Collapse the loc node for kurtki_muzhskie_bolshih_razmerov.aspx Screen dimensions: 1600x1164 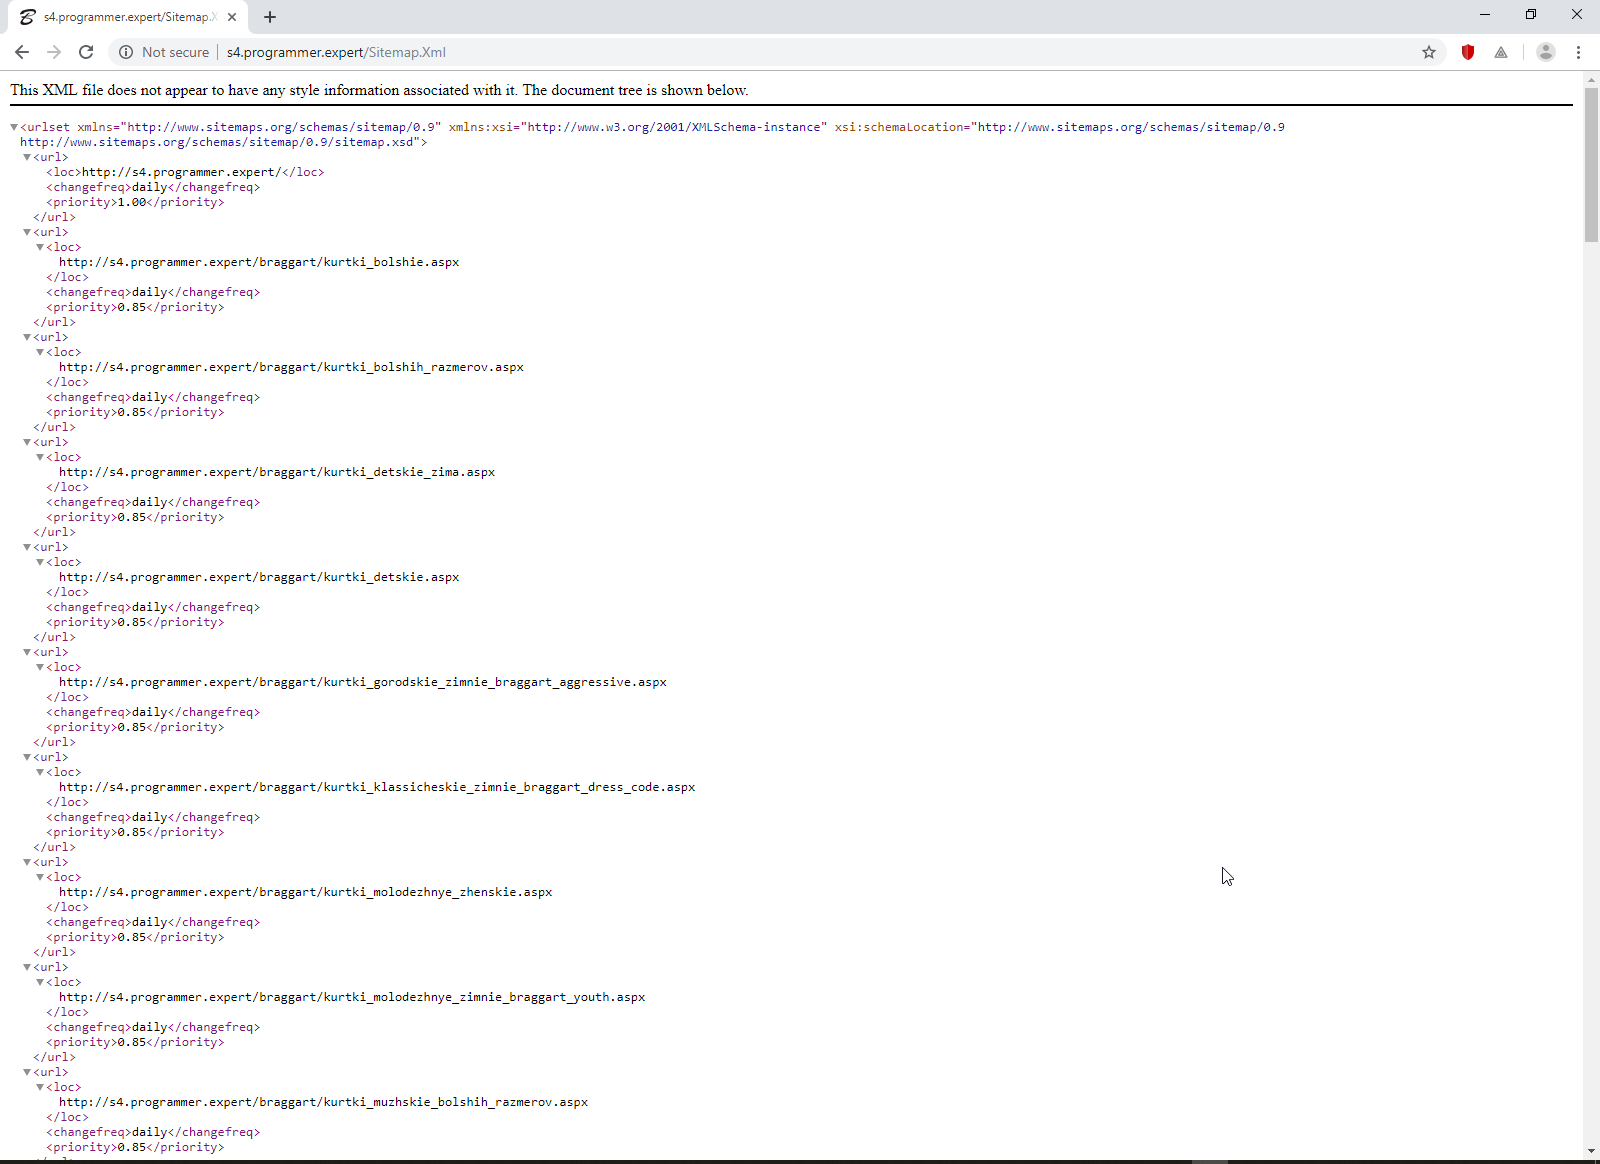(x=40, y=1087)
